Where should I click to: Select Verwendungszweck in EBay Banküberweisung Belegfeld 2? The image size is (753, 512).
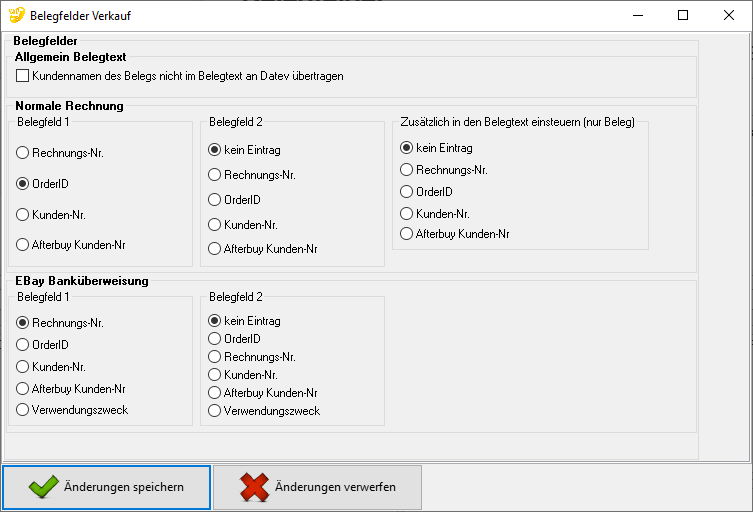click(215, 411)
